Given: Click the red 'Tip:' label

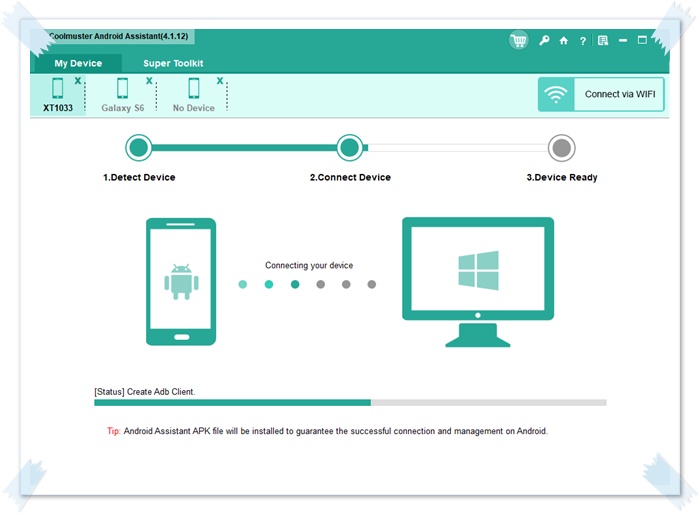Looking at the screenshot, I should click(114, 431).
